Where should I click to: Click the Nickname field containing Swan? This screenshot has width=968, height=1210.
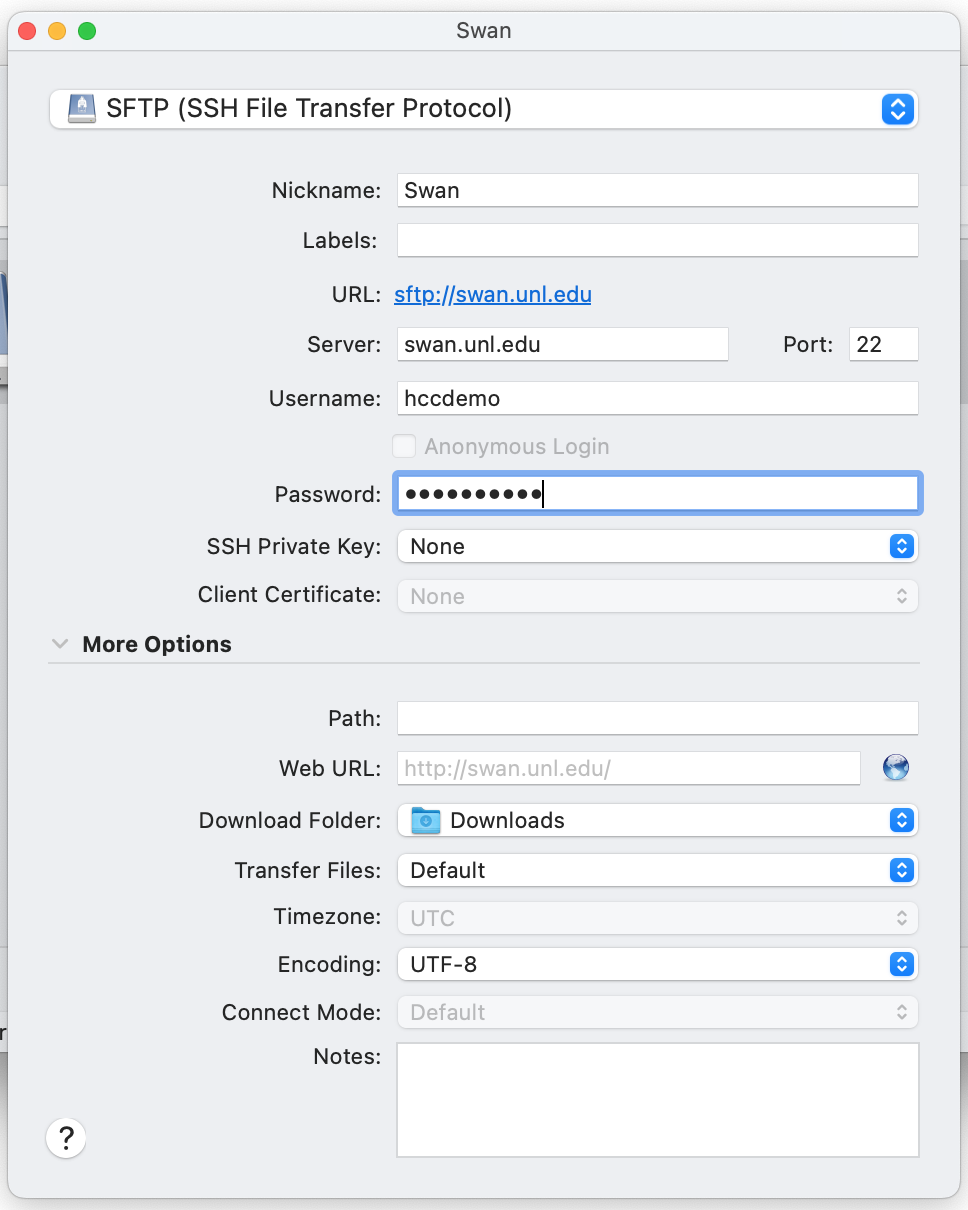click(x=656, y=190)
